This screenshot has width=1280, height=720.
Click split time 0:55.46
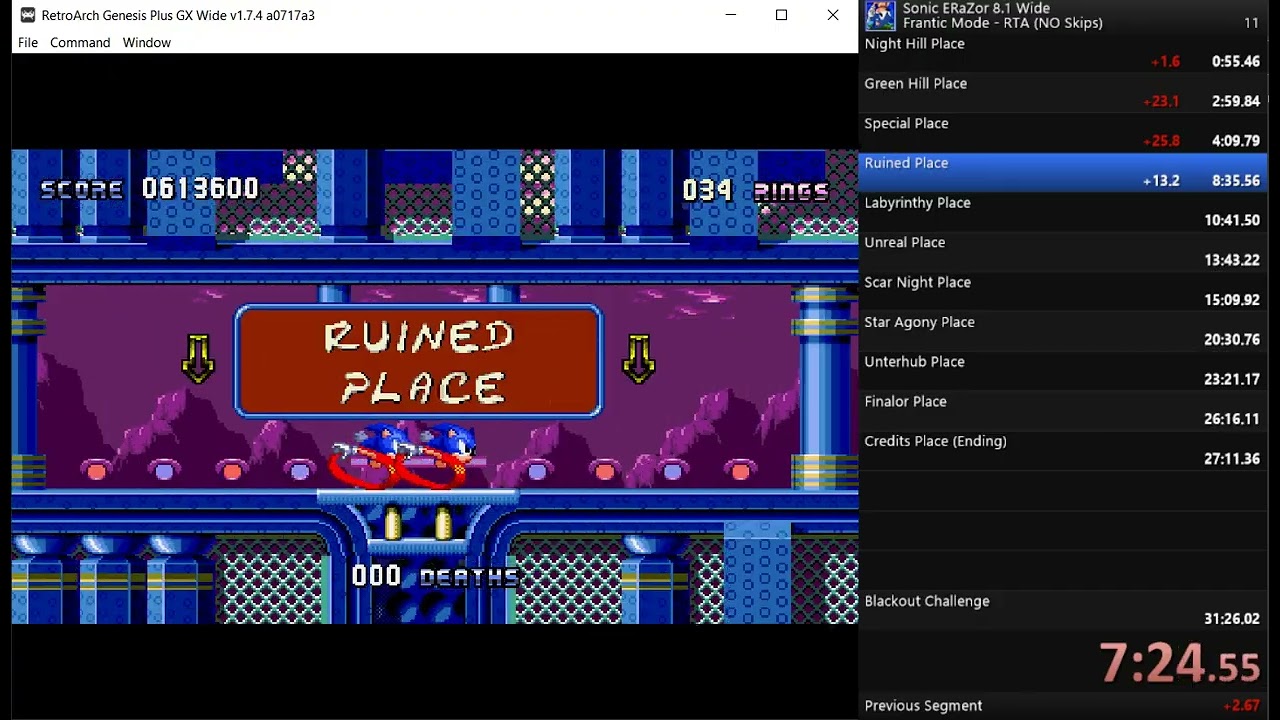1235,61
